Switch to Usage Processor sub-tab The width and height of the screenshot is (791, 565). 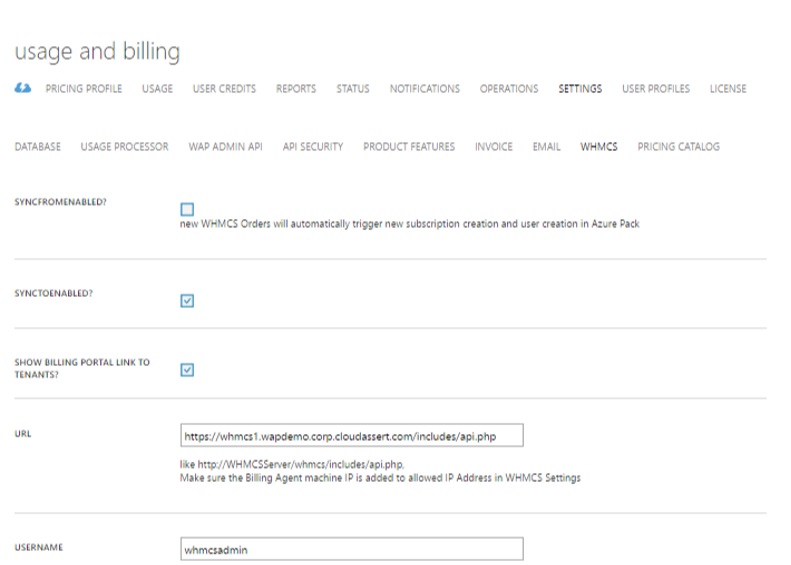coord(125,147)
